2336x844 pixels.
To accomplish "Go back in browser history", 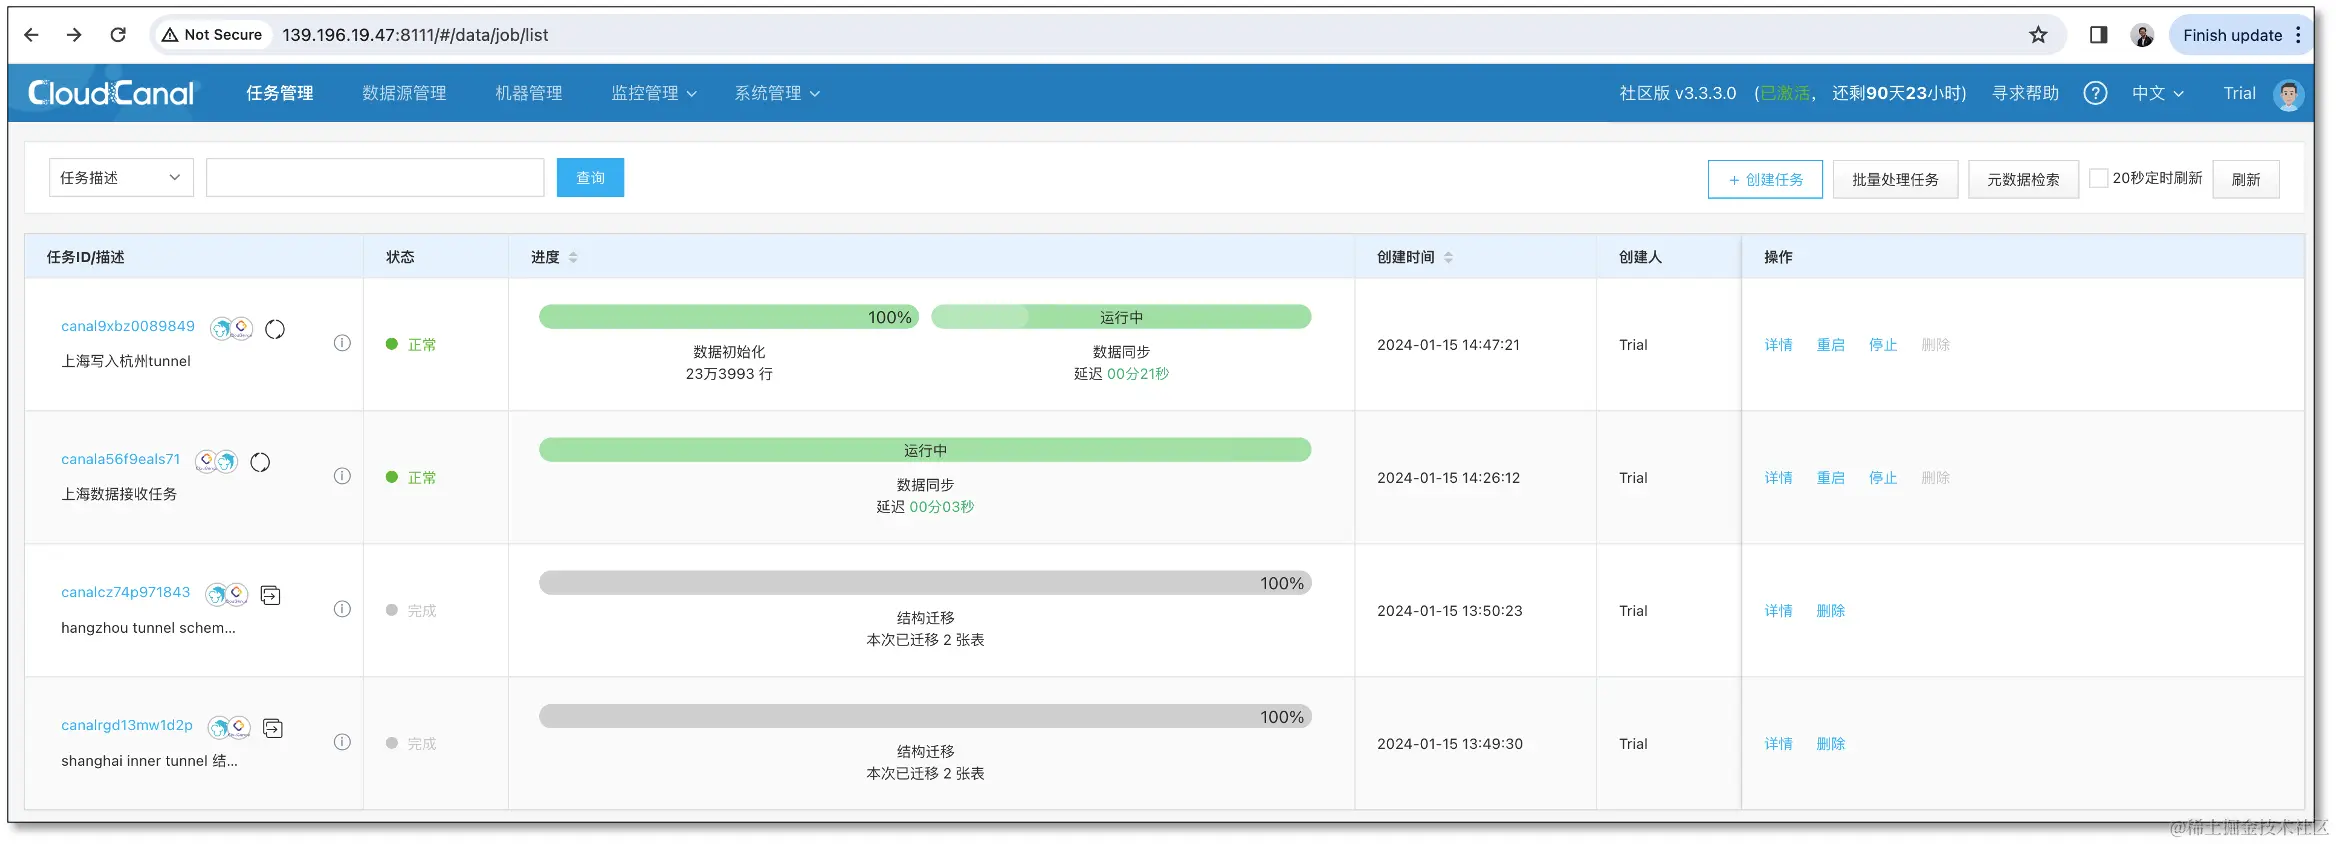I will click(31, 35).
